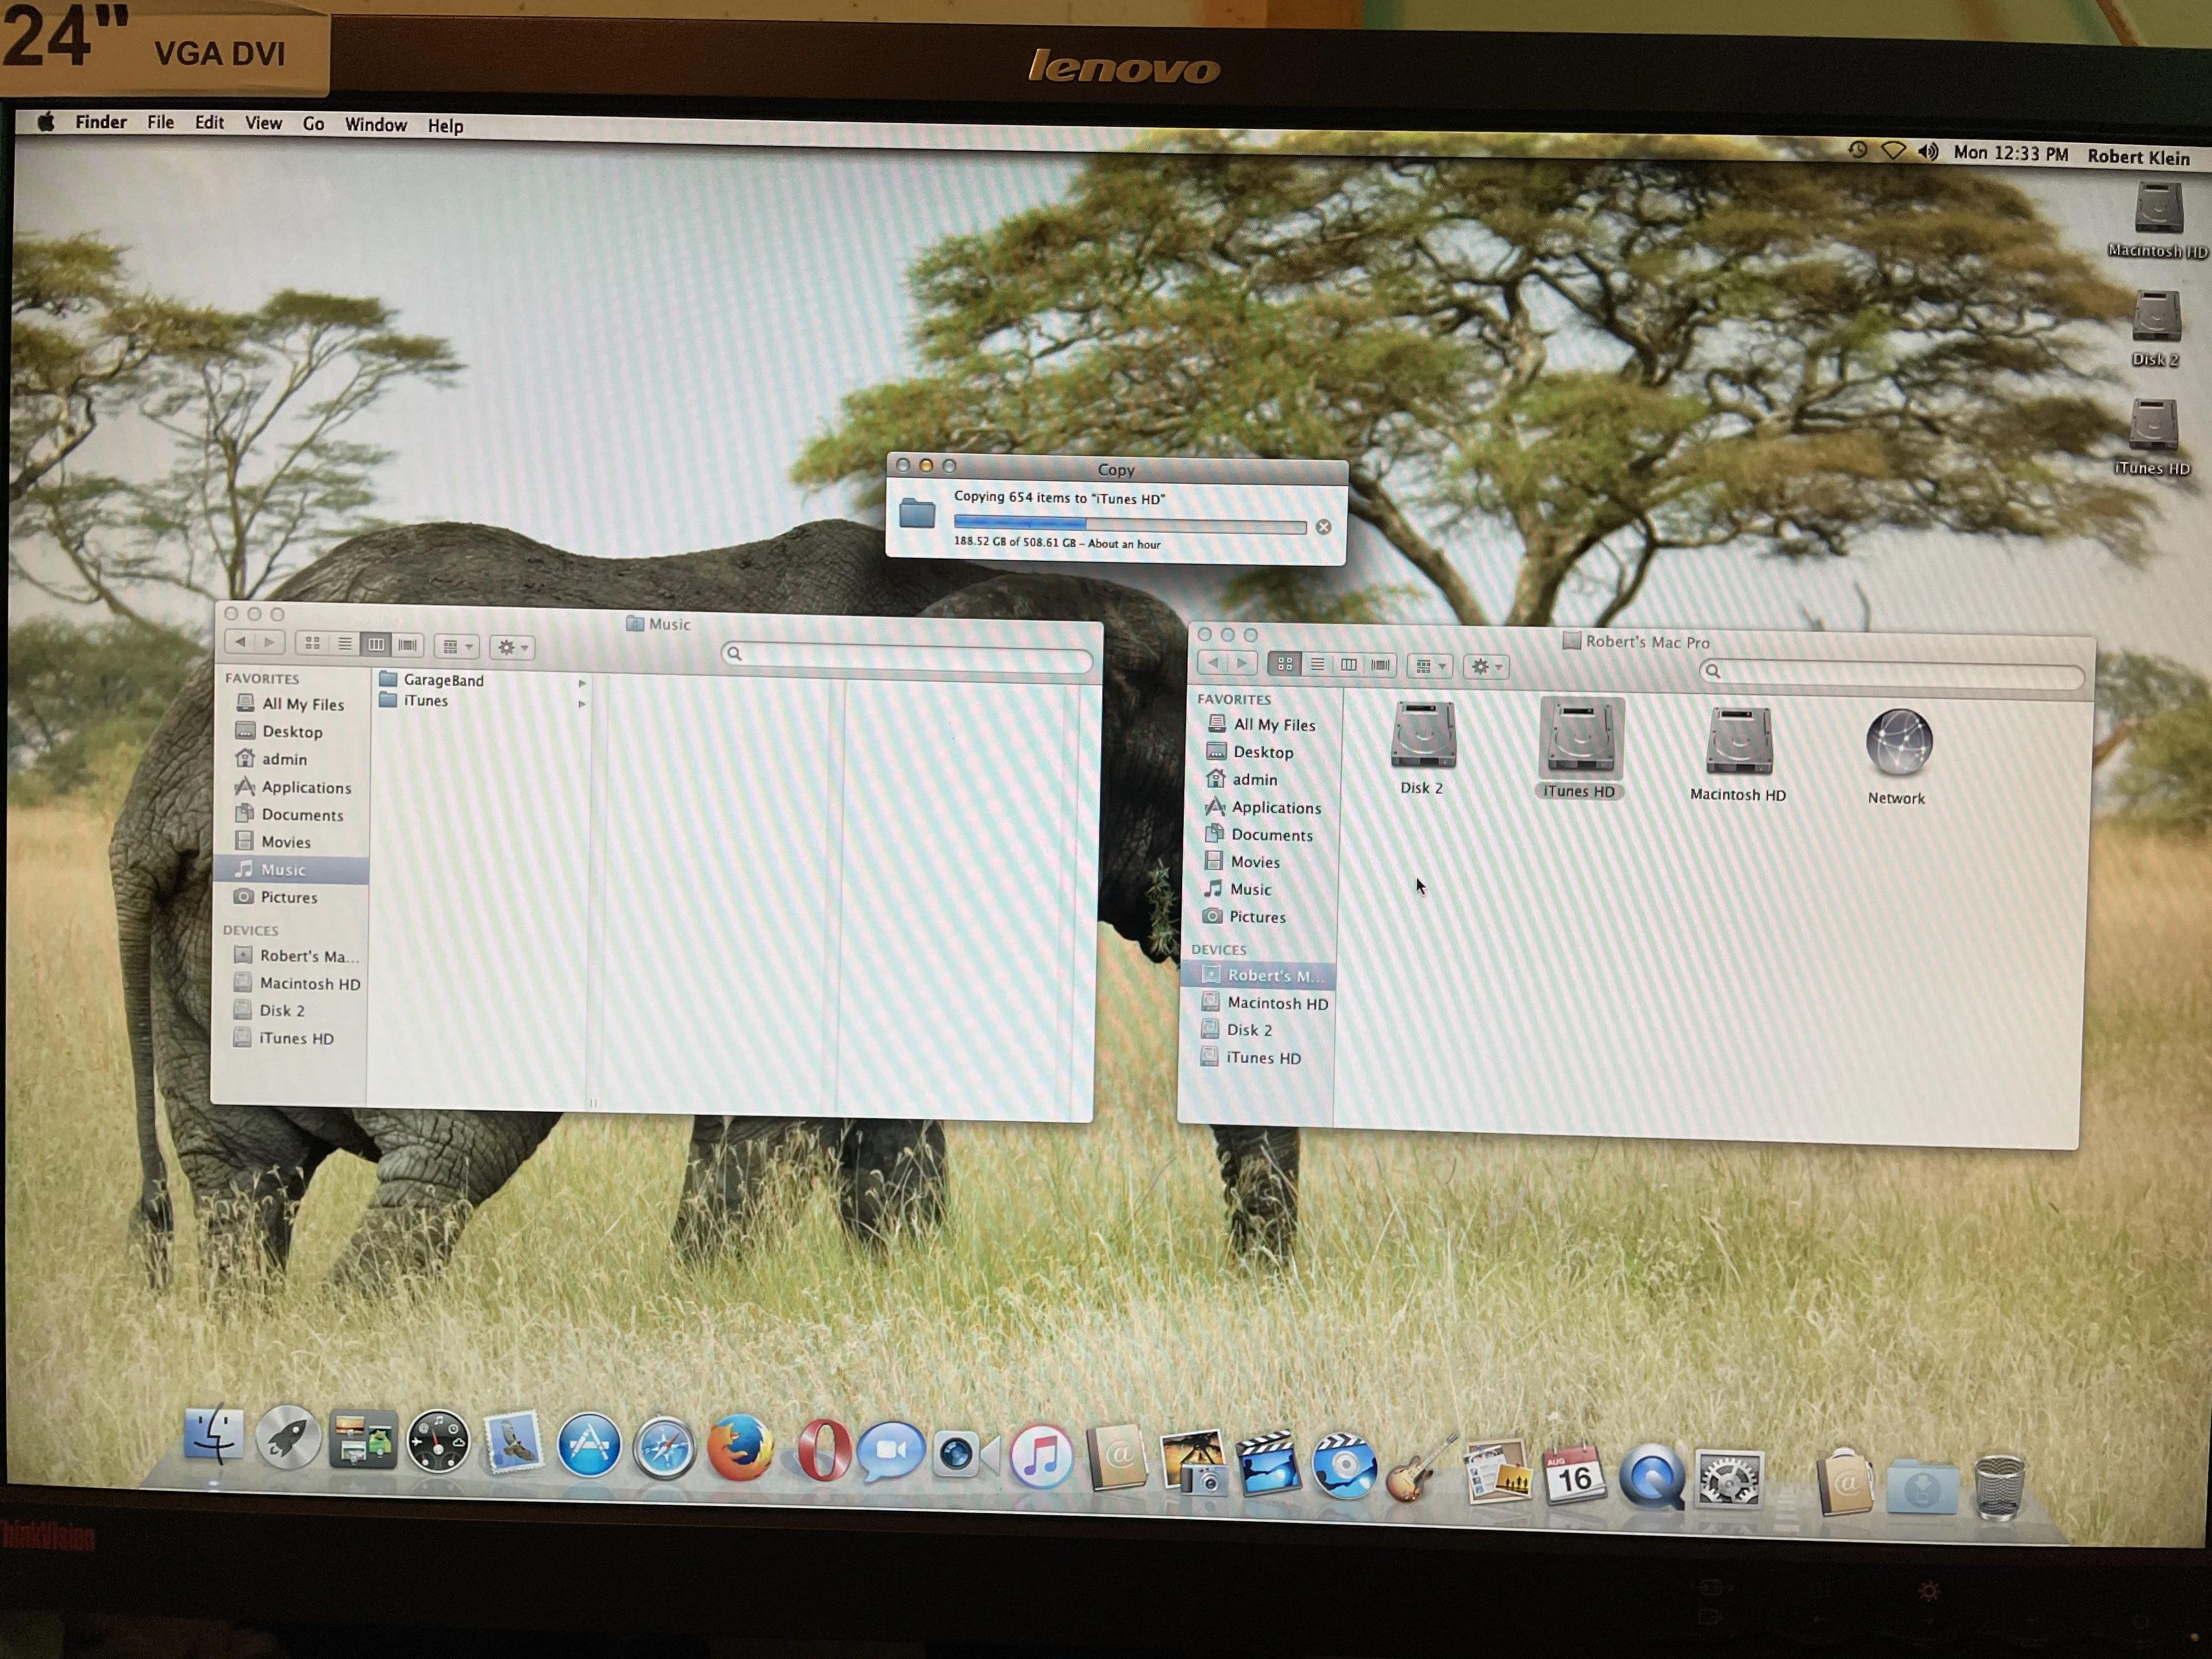Open Launchpad rocket icon in Dock

288,1438
